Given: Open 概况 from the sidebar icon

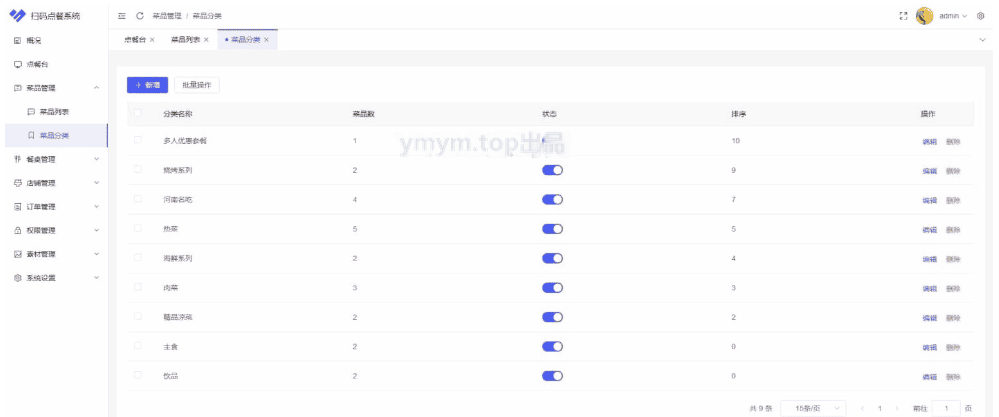Looking at the screenshot, I should click(18, 41).
